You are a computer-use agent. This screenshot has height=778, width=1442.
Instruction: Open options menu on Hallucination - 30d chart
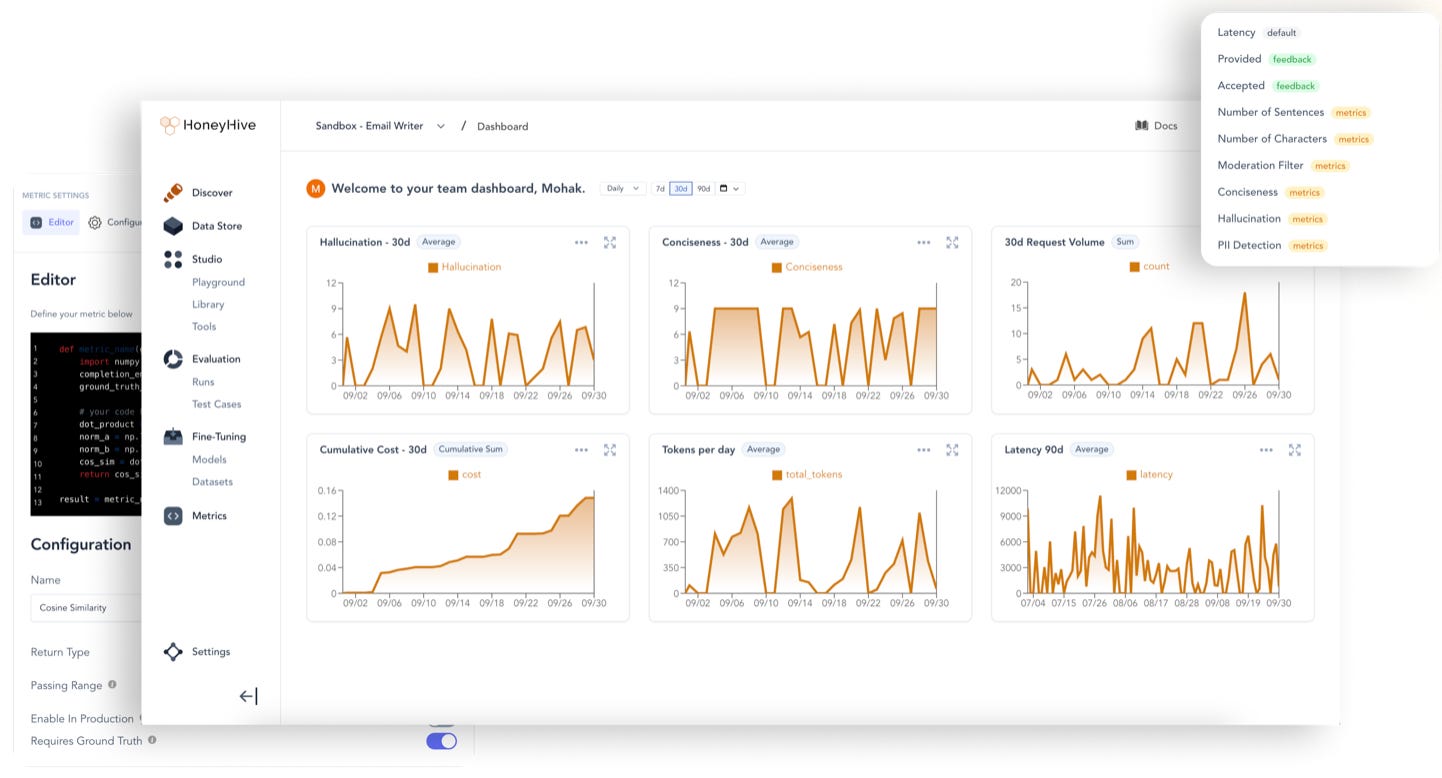[581, 242]
